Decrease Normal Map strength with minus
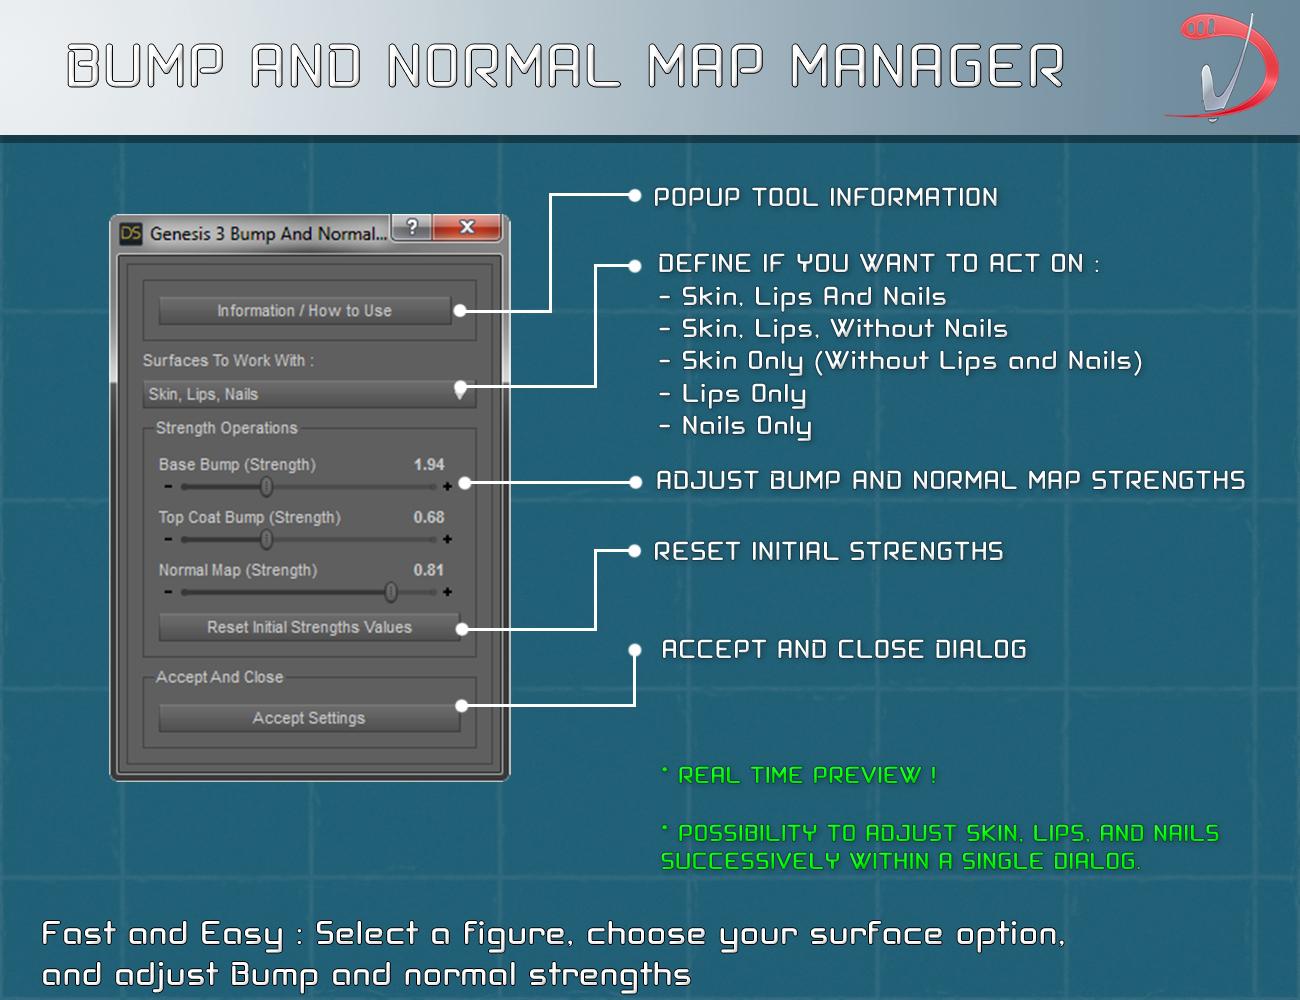Viewport: 1300px width, 1000px height. (x=168, y=592)
